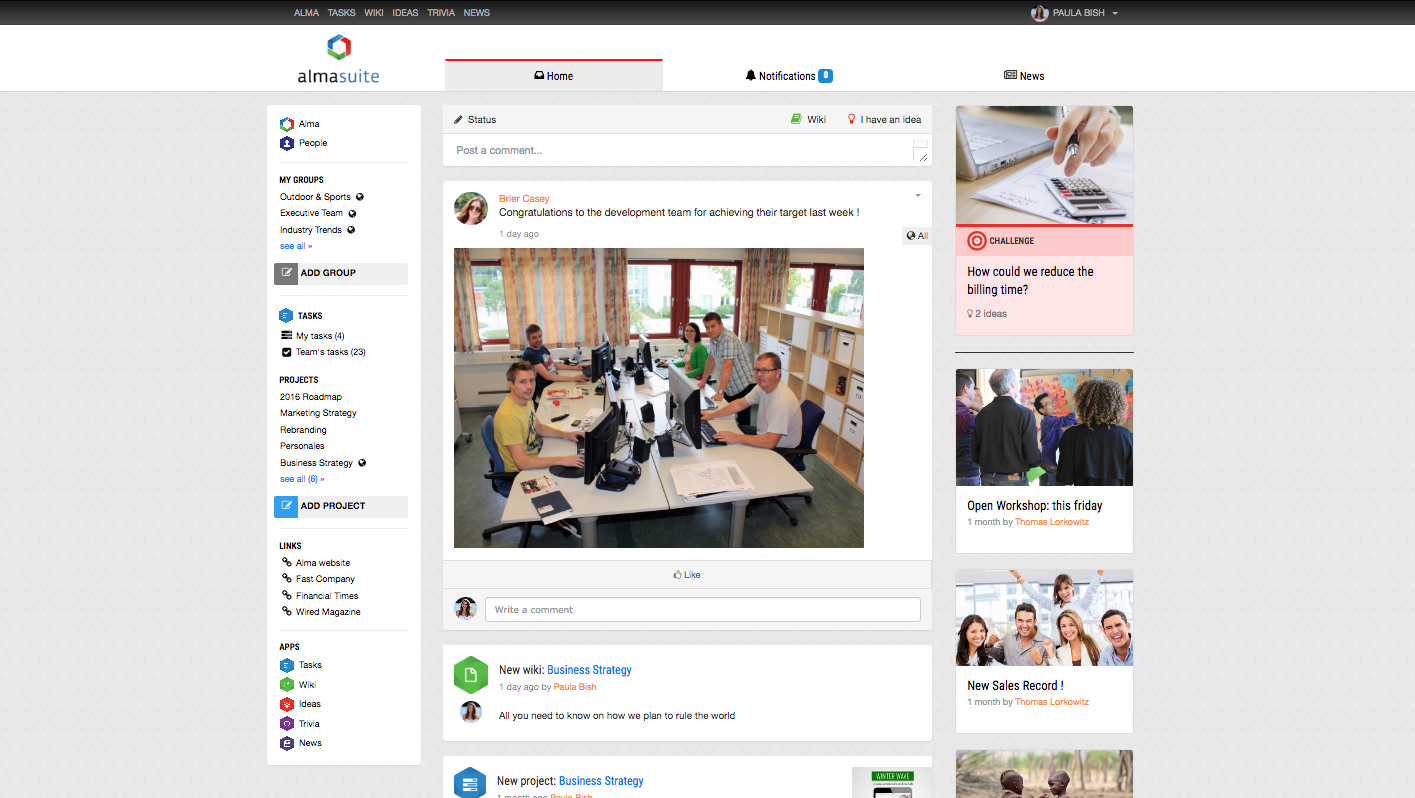This screenshot has width=1415, height=798.
Task: Click the Paula Bish author link under New wiki
Action: 575,687
